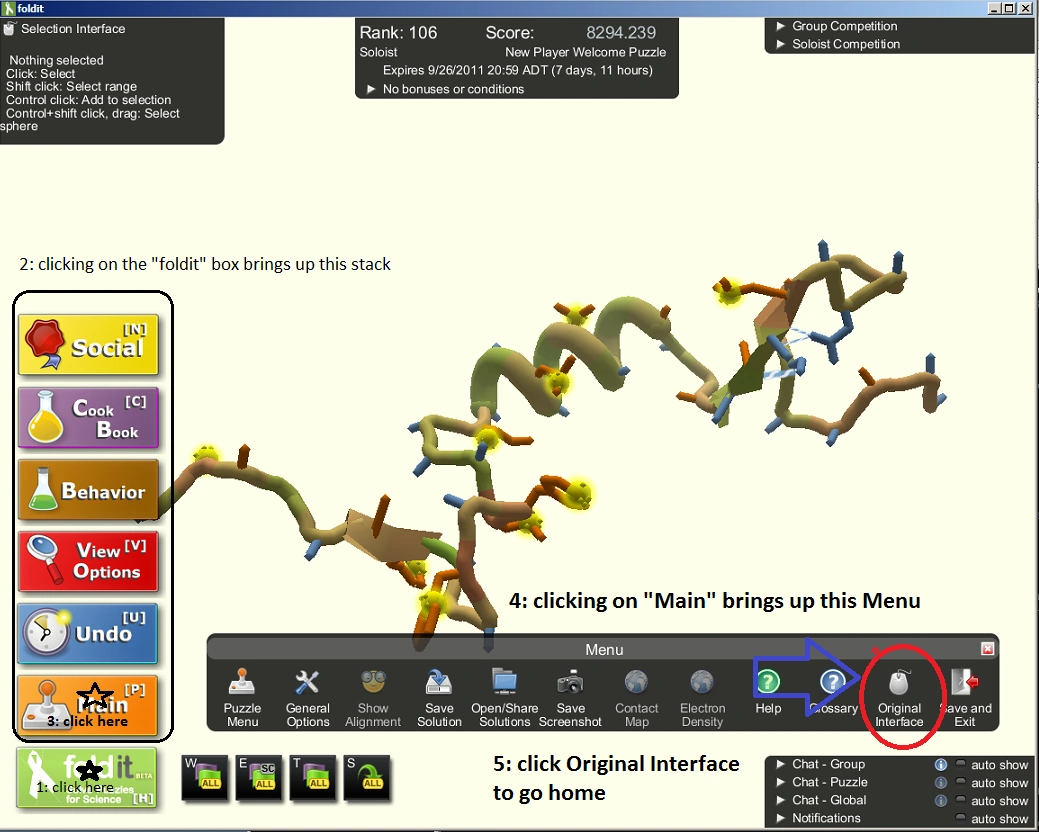Image resolution: width=1039 pixels, height=832 pixels.
Task: Open the Contact Map
Action: [x=636, y=697]
